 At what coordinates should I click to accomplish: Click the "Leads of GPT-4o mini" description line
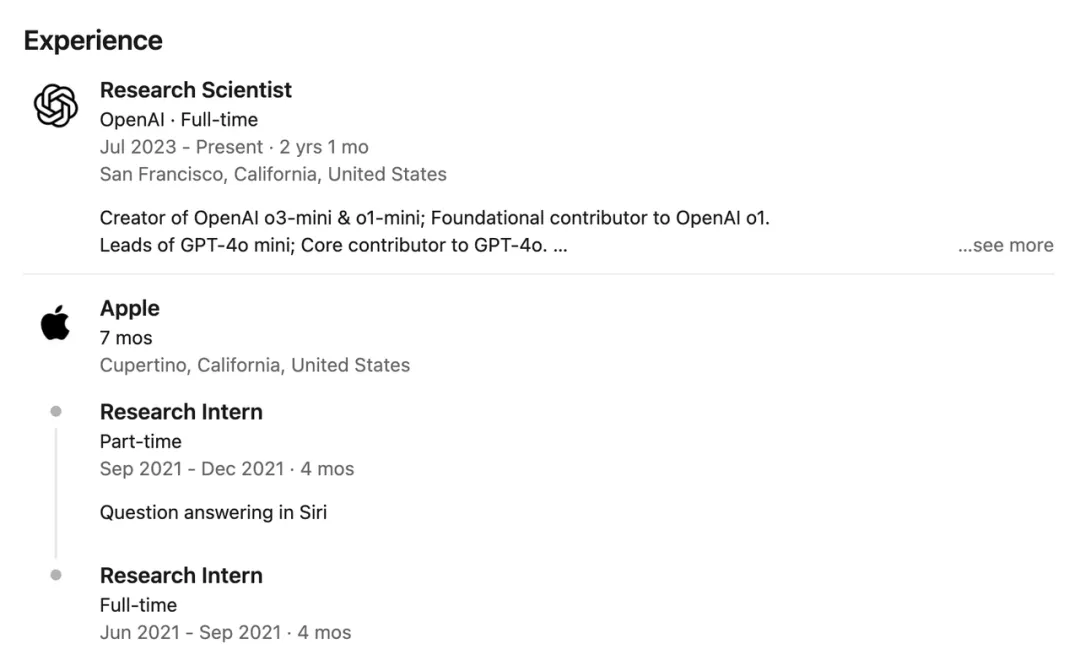tap(333, 245)
